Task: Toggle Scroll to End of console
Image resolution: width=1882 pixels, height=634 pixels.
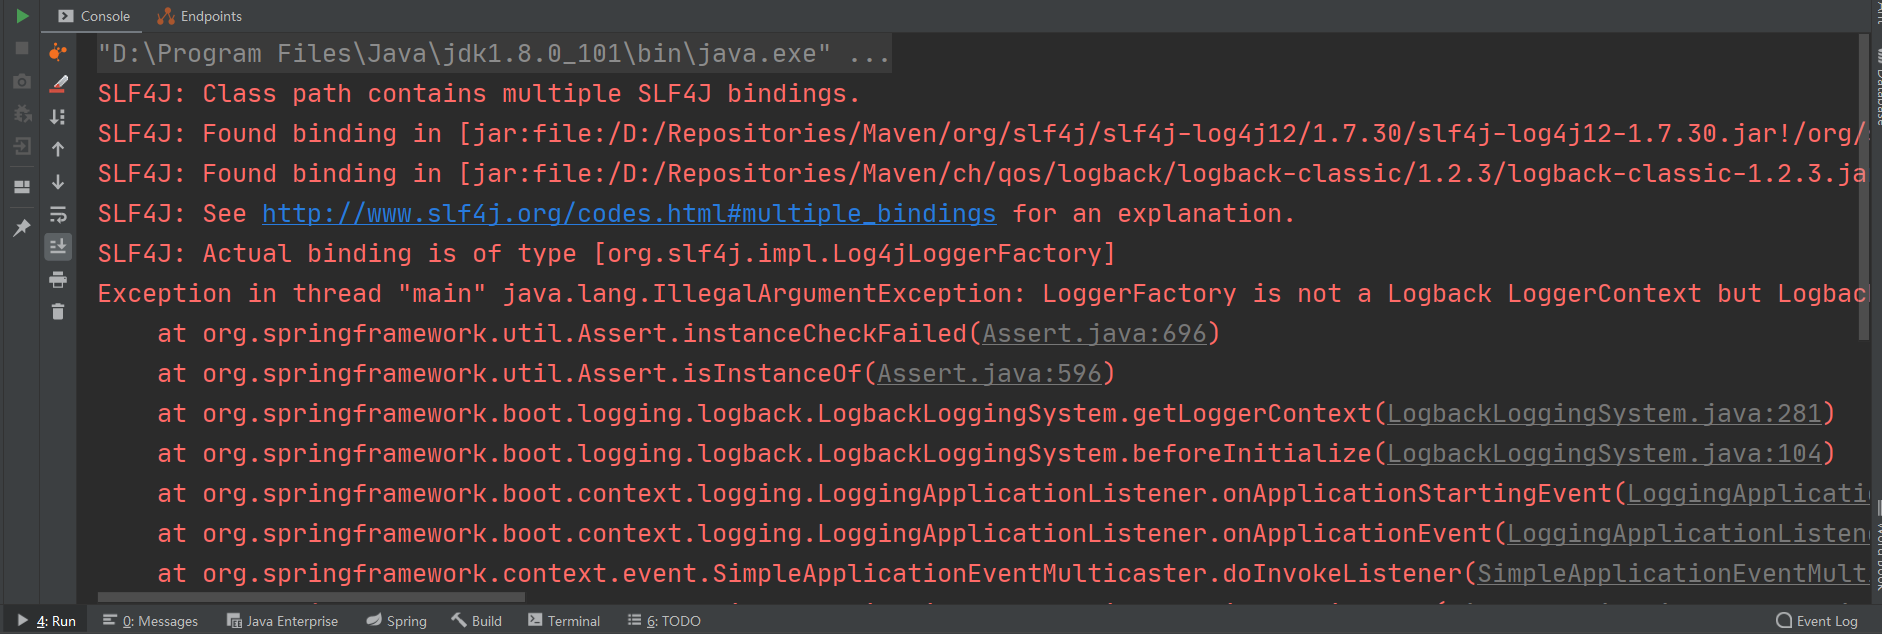Action: (x=58, y=247)
